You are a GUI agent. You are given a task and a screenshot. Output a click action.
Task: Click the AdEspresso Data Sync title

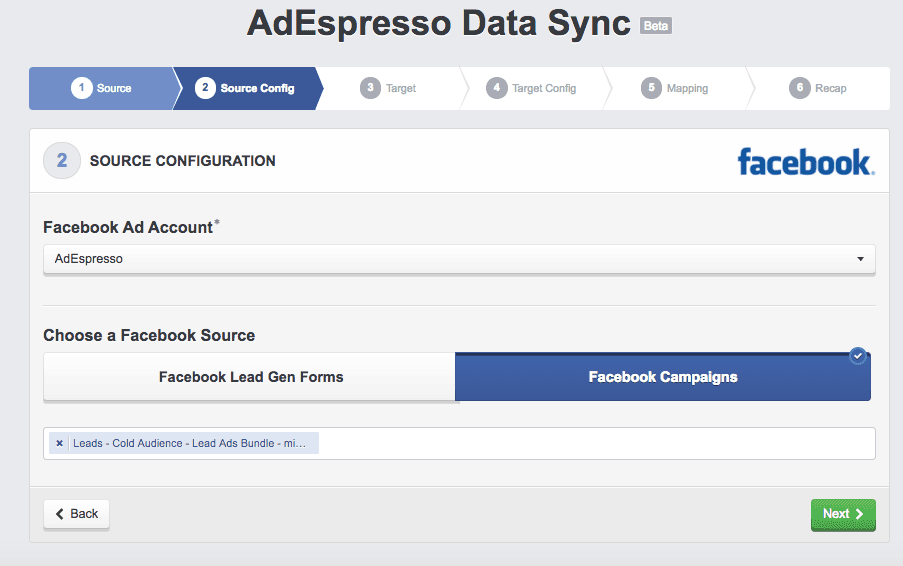pos(438,26)
